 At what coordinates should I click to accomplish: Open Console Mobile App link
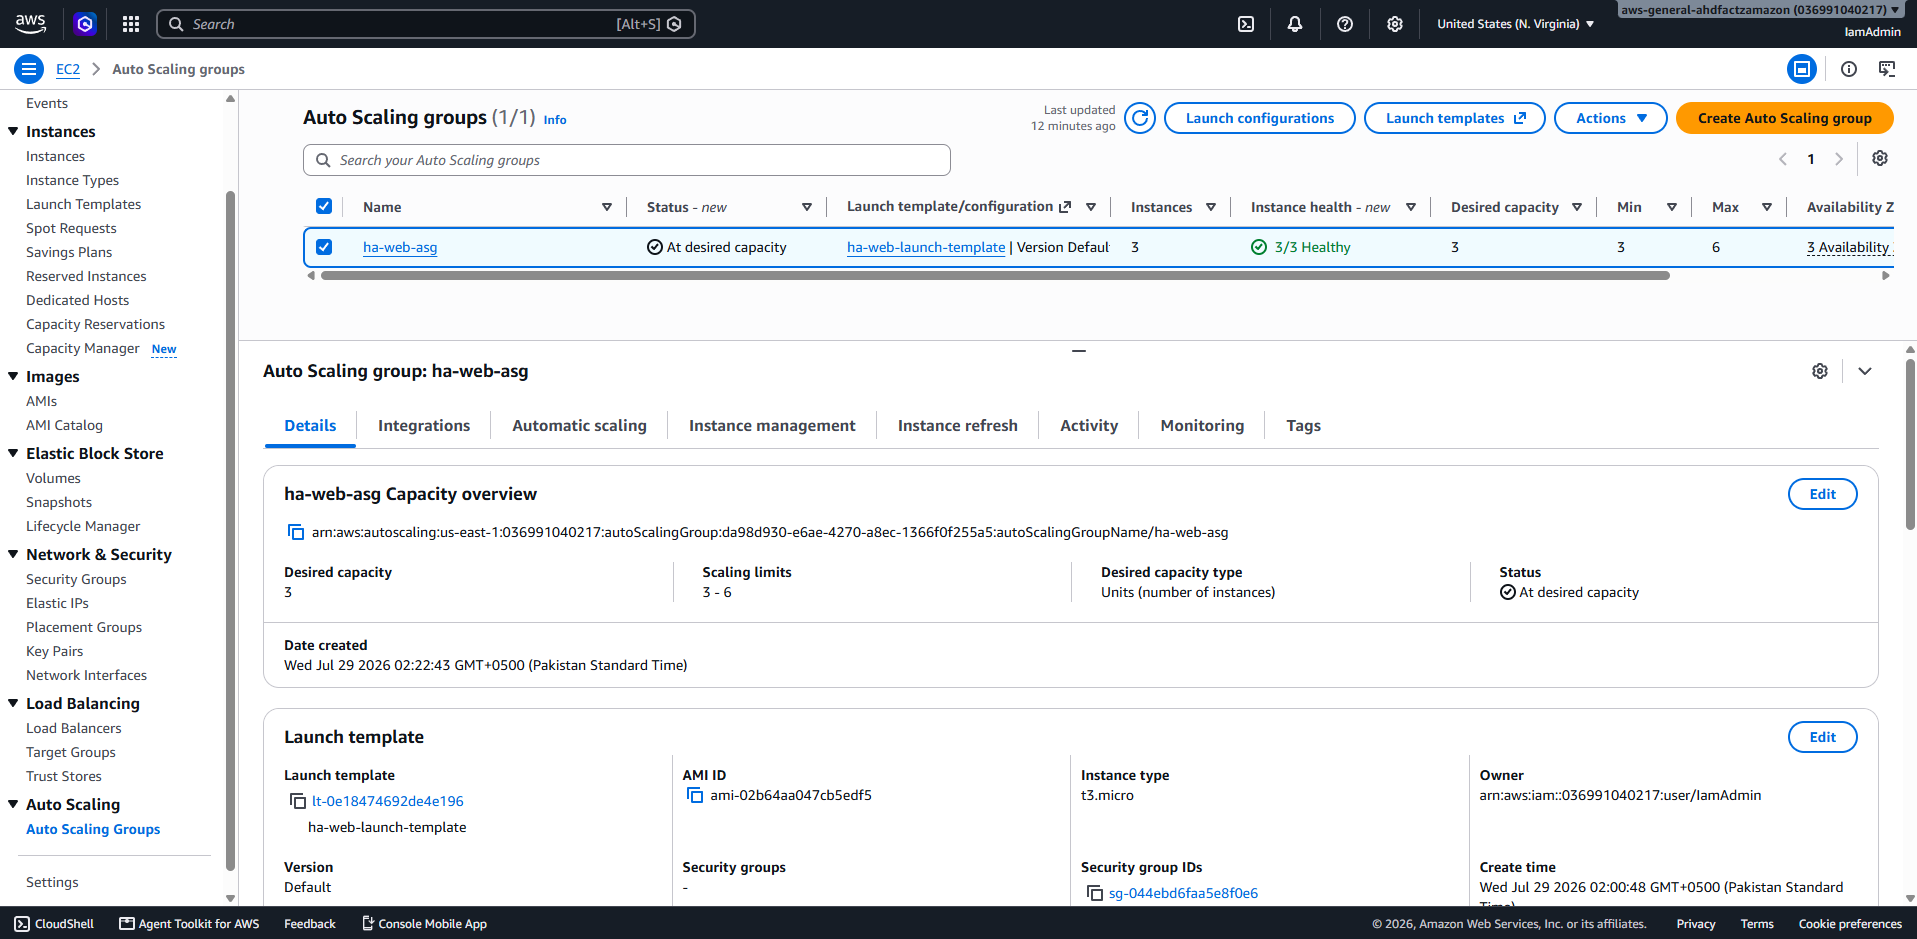click(x=424, y=924)
